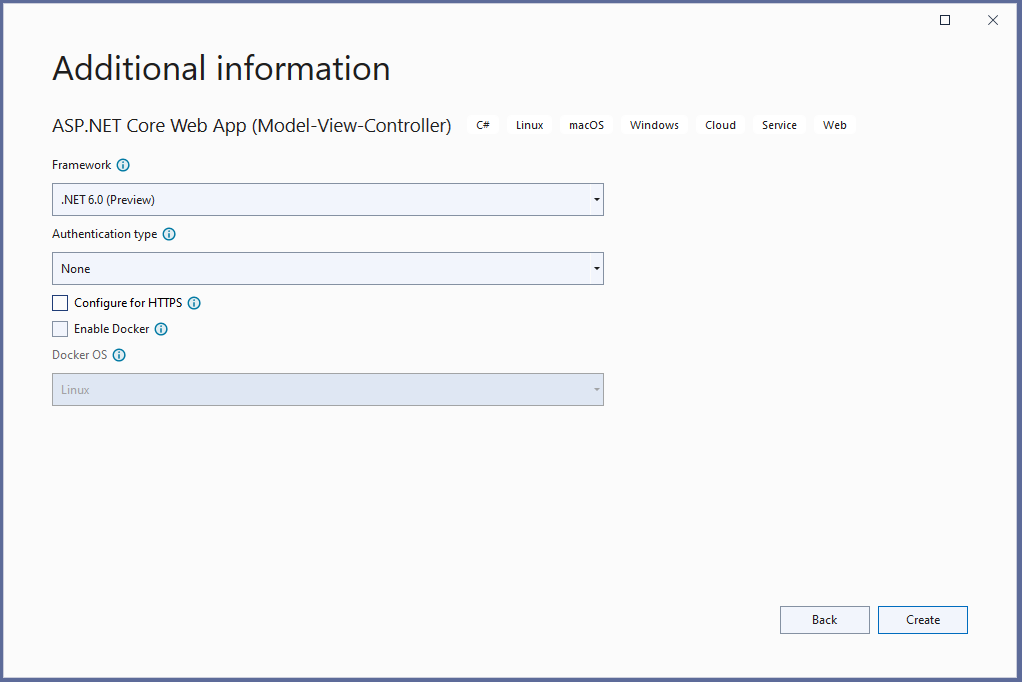This screenshot has width=1022, height=682.
Task: Click info icon beside Configure for HTTPS
Action: pyautogui.click(x=194, y=303)
